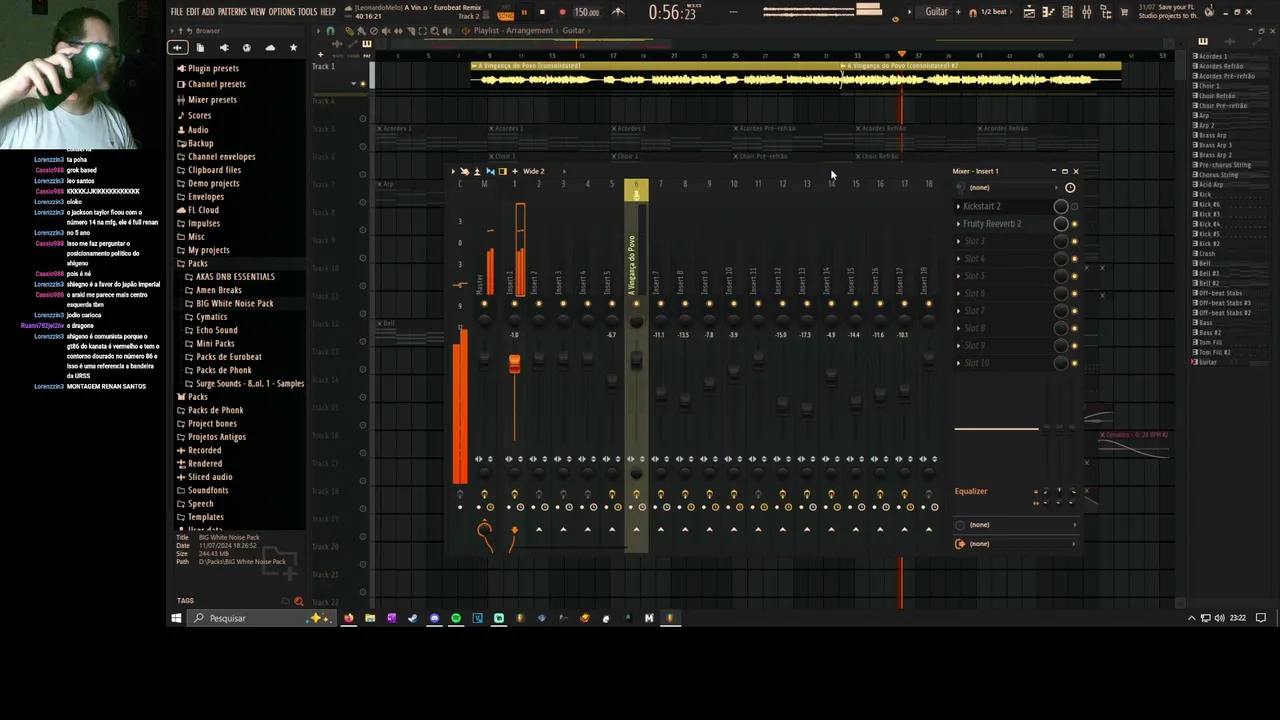1280x720 pixels.
Task: Pause playback with the transport pause button
Action: click(524, 13)
